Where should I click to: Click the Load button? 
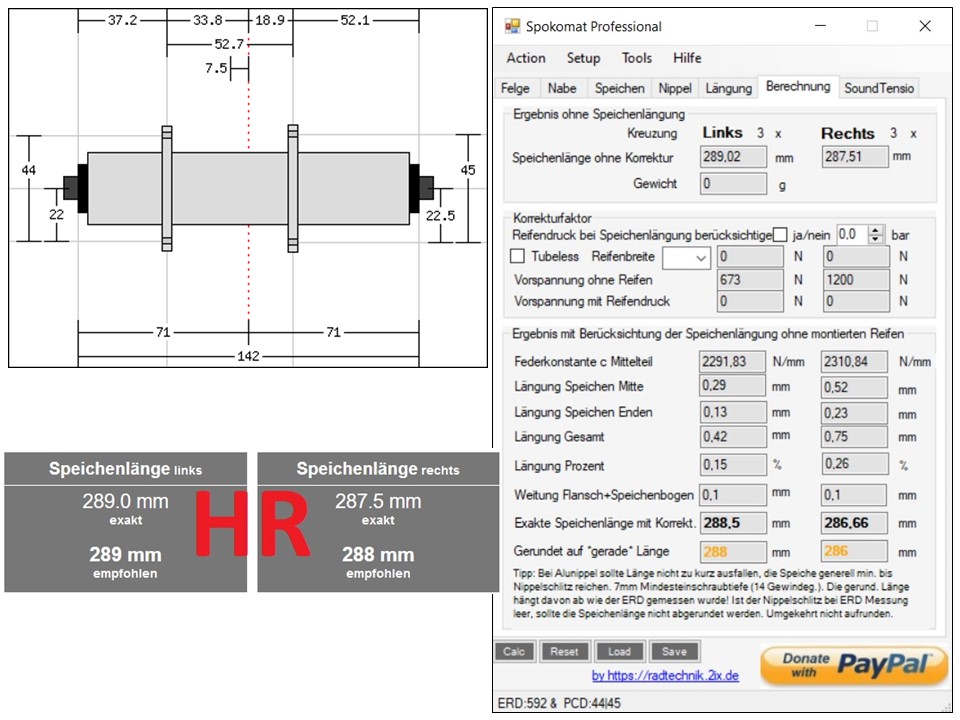click(x=619, y=651)
